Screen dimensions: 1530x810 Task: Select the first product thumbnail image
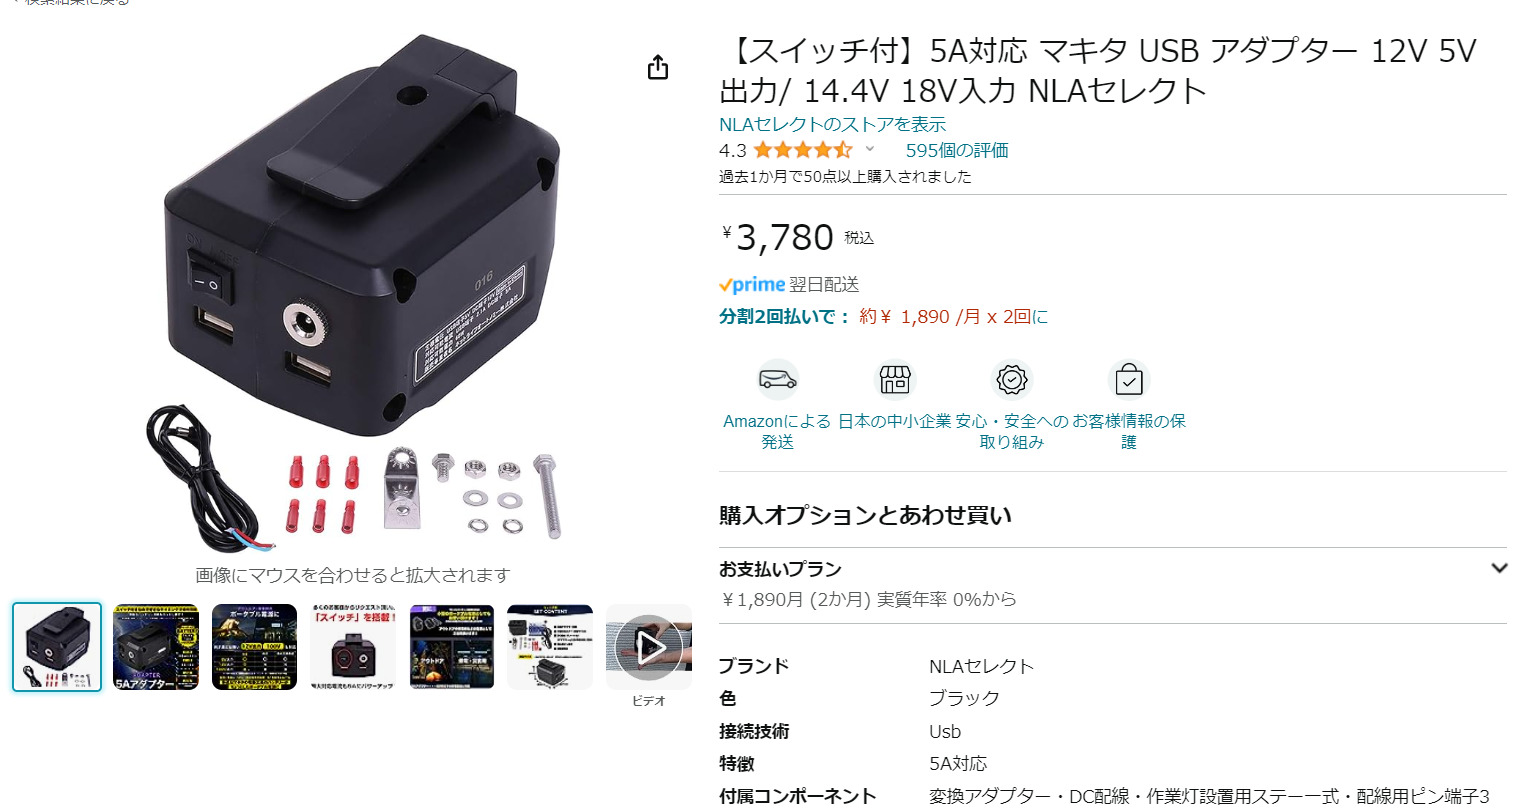pos(57,647)
